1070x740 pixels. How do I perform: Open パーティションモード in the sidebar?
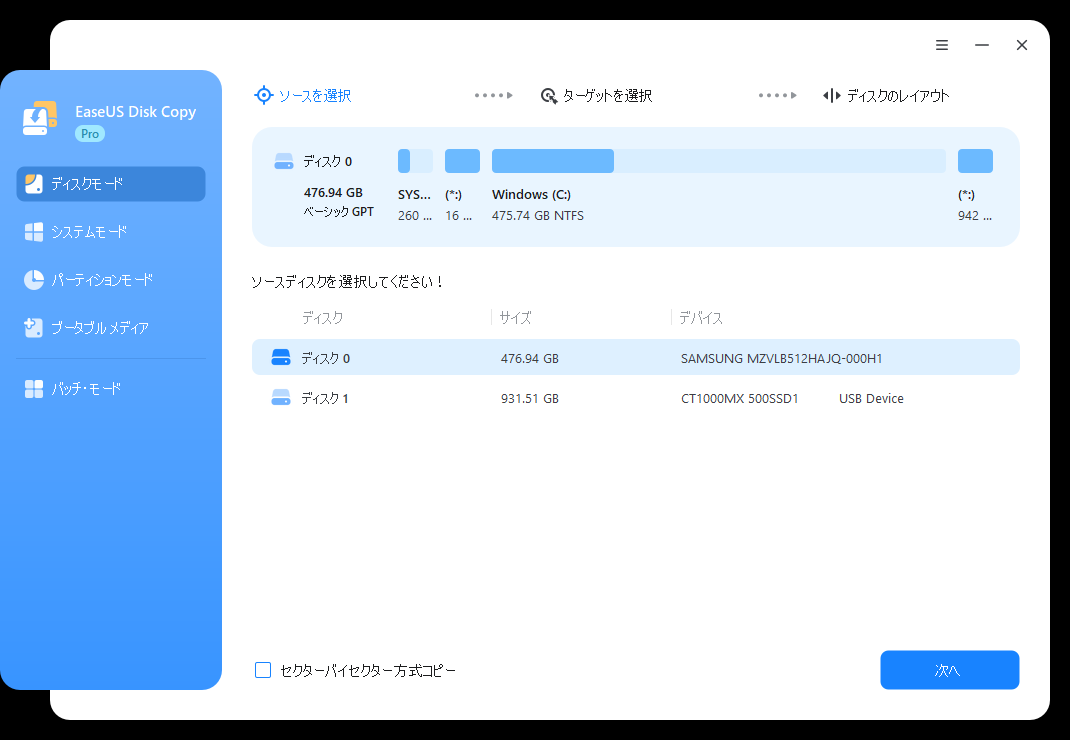tap(111, 280)
